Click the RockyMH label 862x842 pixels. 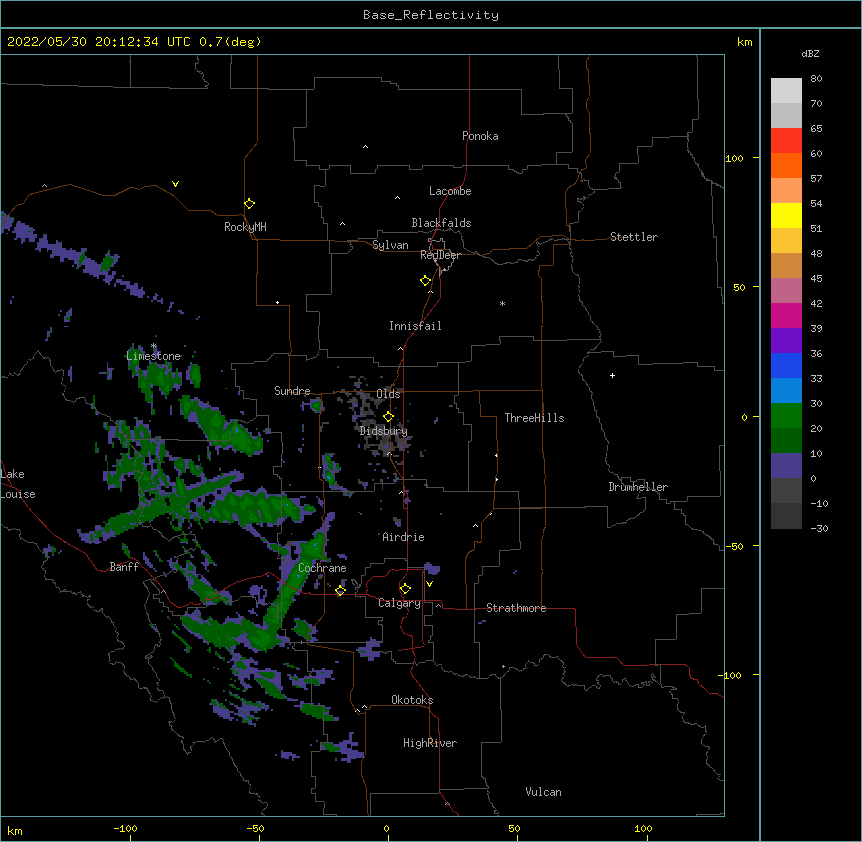coord(245,227)
